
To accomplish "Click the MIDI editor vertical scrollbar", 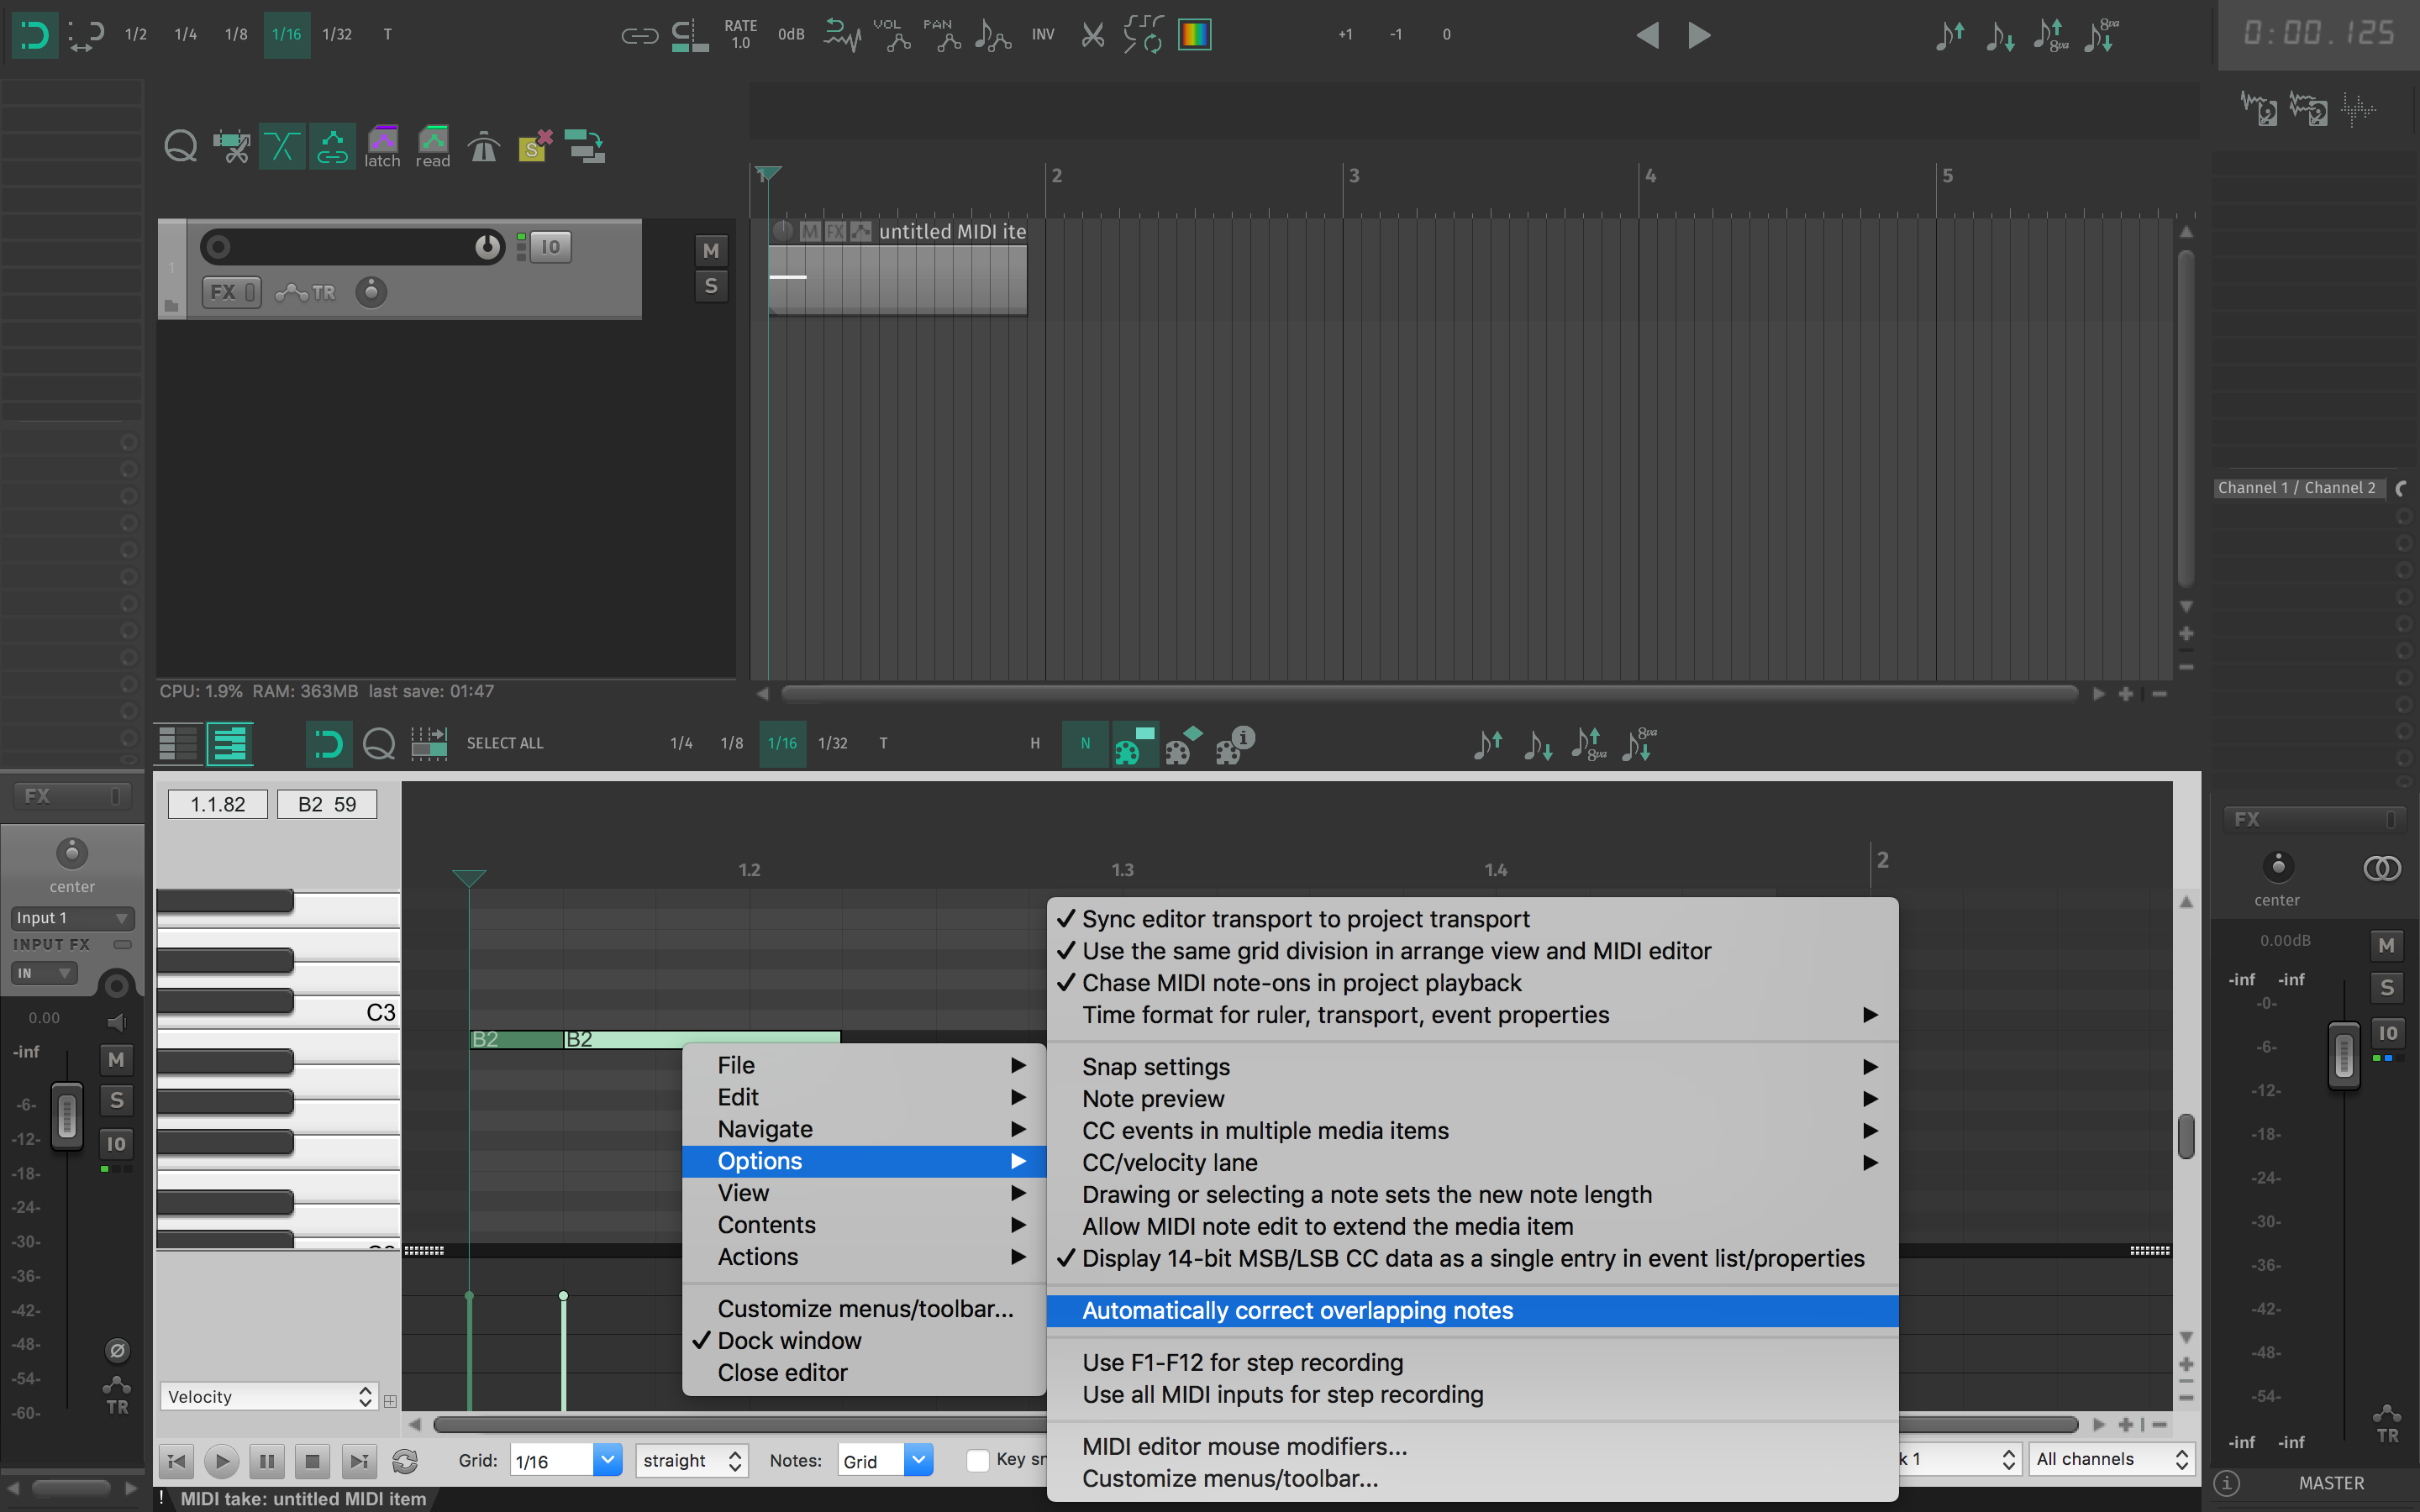I will pyautogui.click(x=2186, y=1137).
